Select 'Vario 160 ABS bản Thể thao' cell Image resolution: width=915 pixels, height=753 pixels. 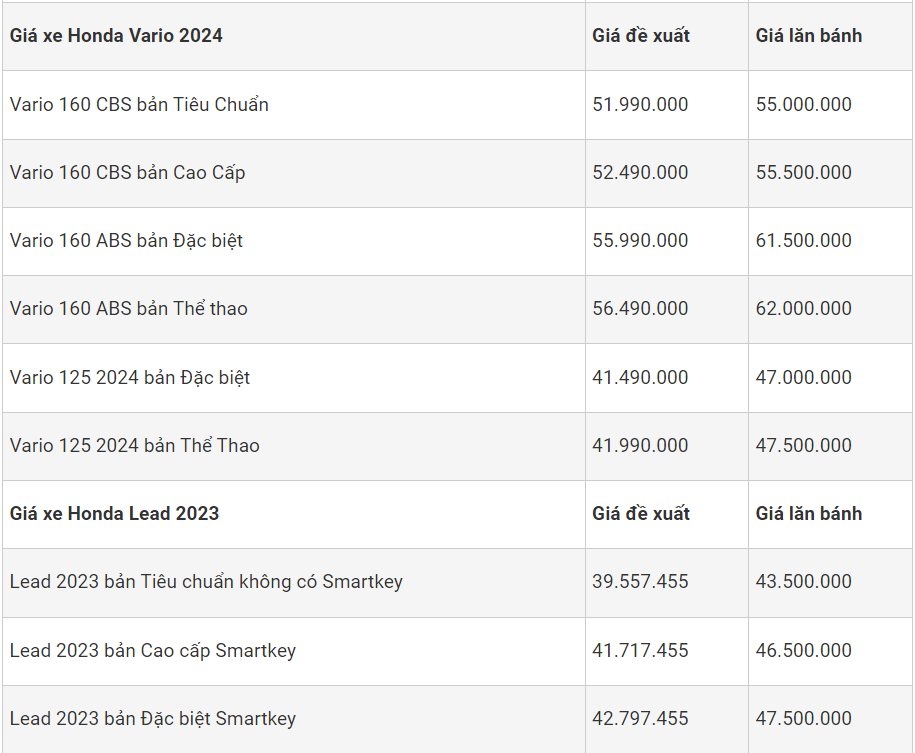coord(128,309)
